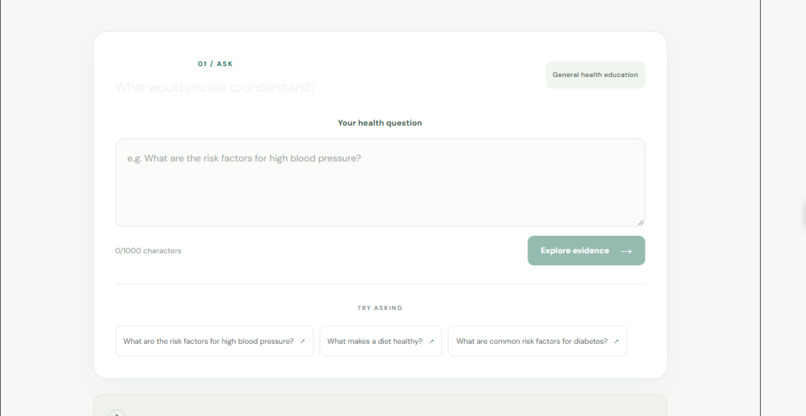The width and height of the screenshot is (806, 416).
Task: Click the health question text area
Action: (380, 183)
